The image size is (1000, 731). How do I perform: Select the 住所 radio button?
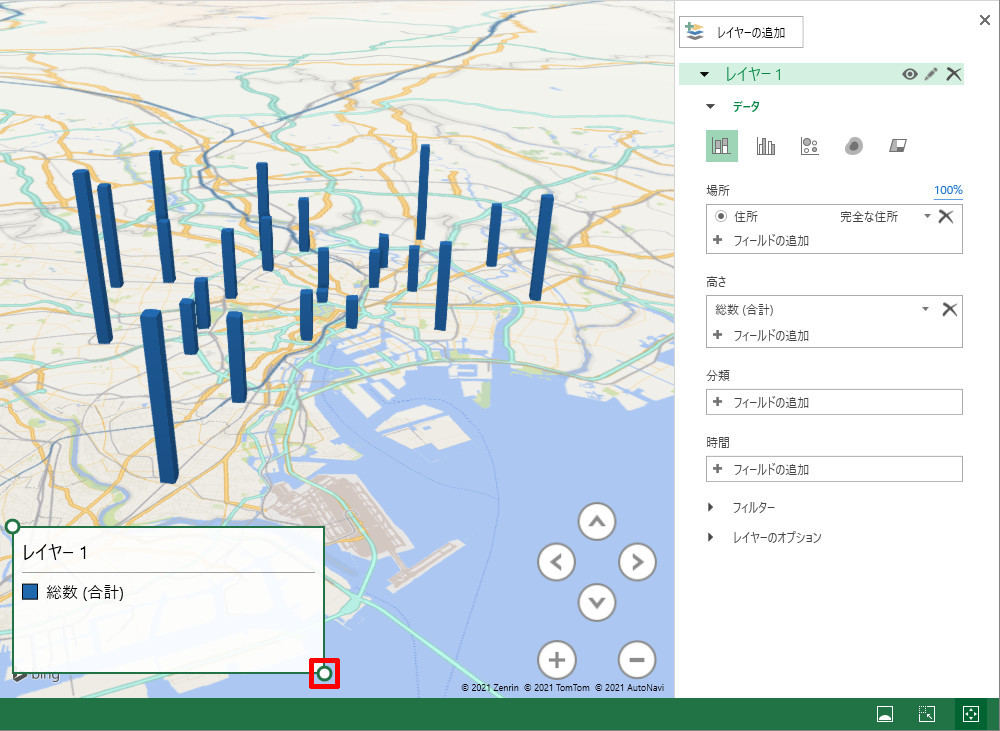[720, 216]
